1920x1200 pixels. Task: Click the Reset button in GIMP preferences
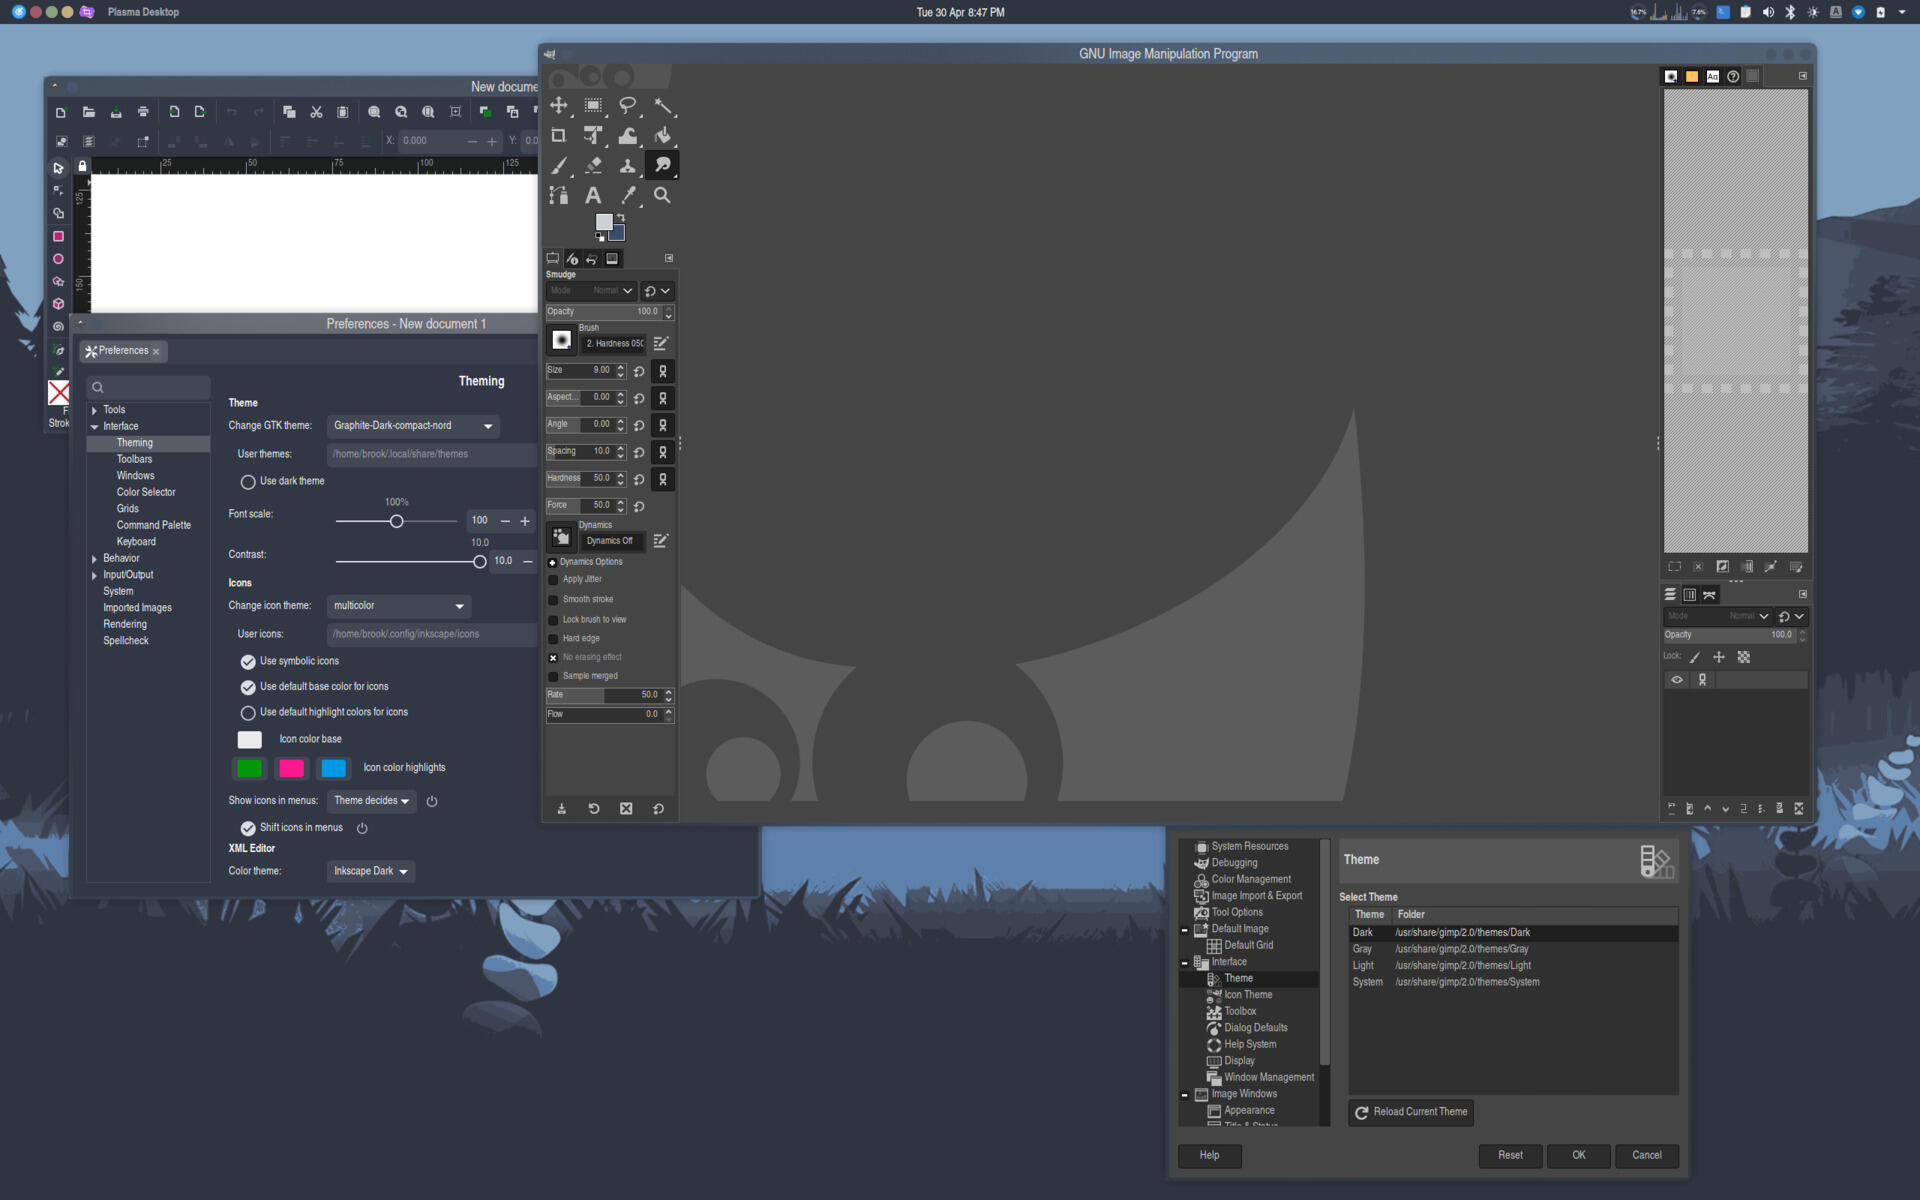tap(1510, 1156)
